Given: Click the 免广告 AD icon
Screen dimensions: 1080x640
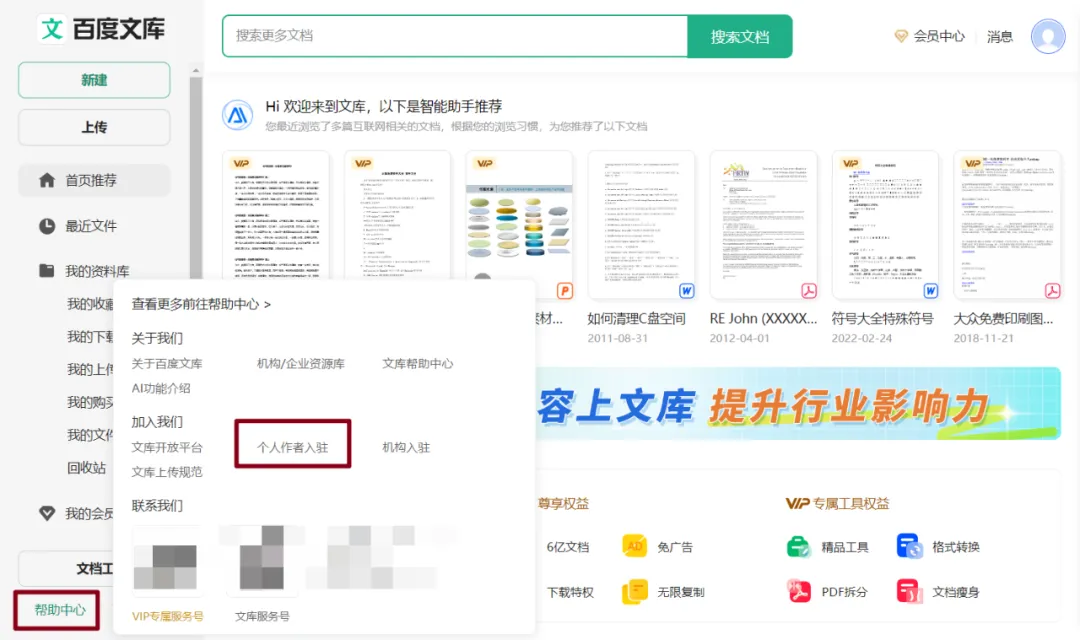Looking at the screenshot, I should 634,546.
